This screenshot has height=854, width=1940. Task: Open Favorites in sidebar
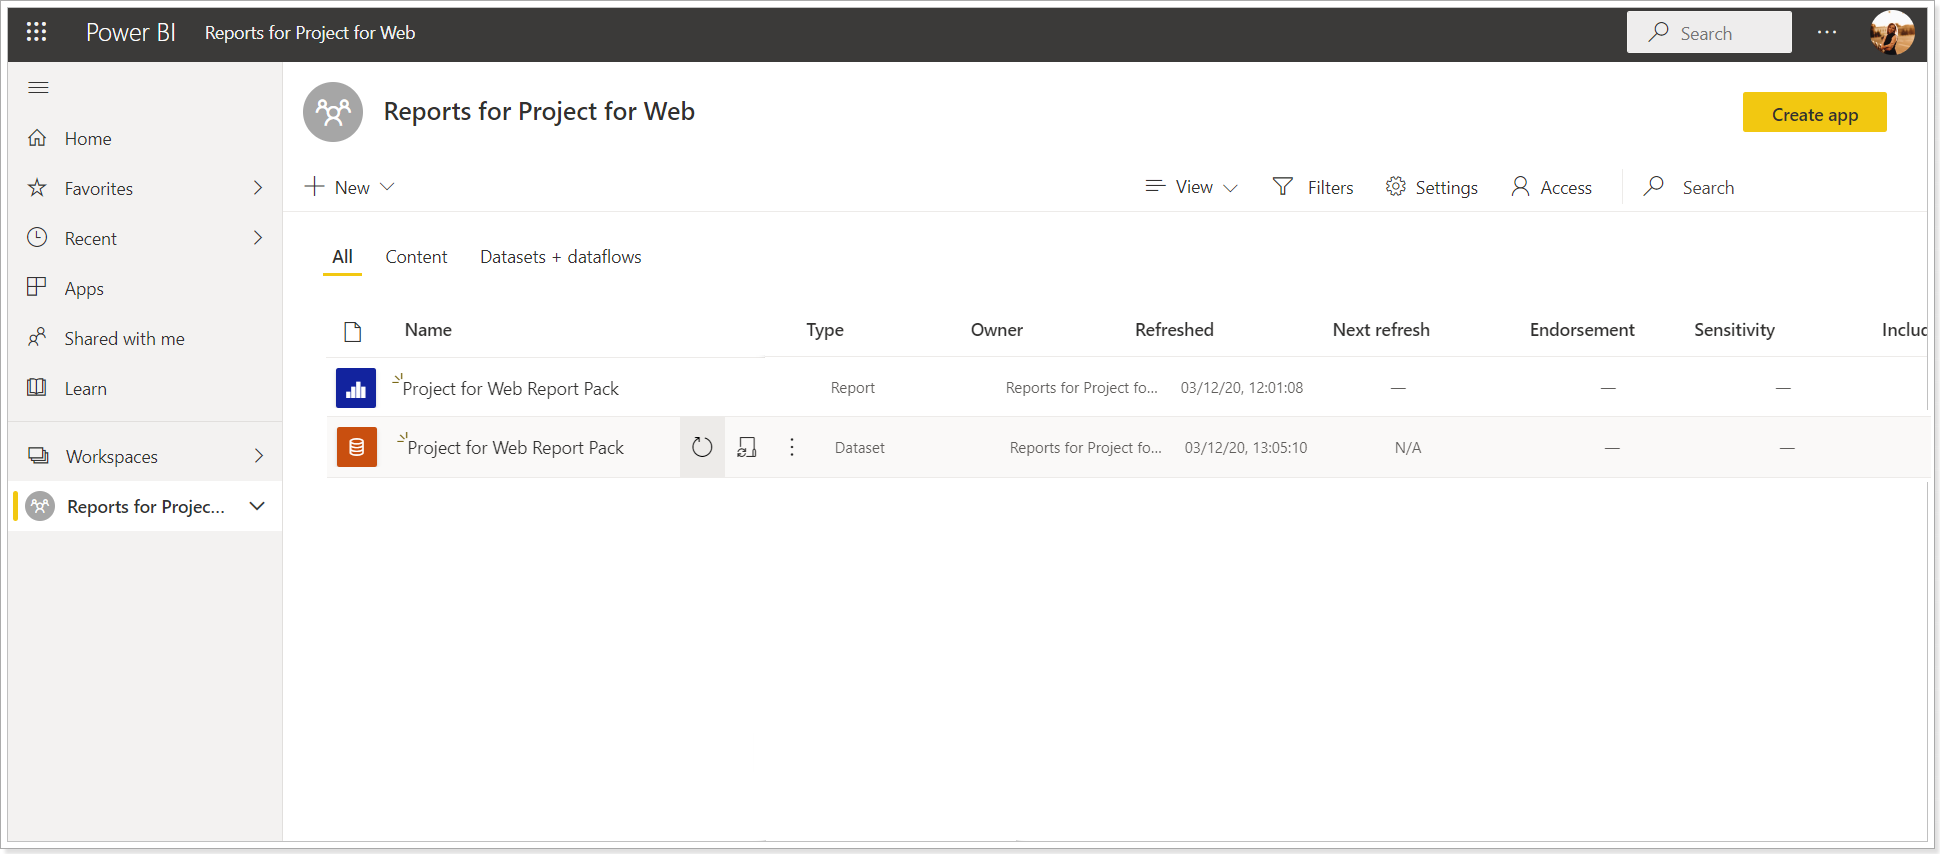pos(99,189)
